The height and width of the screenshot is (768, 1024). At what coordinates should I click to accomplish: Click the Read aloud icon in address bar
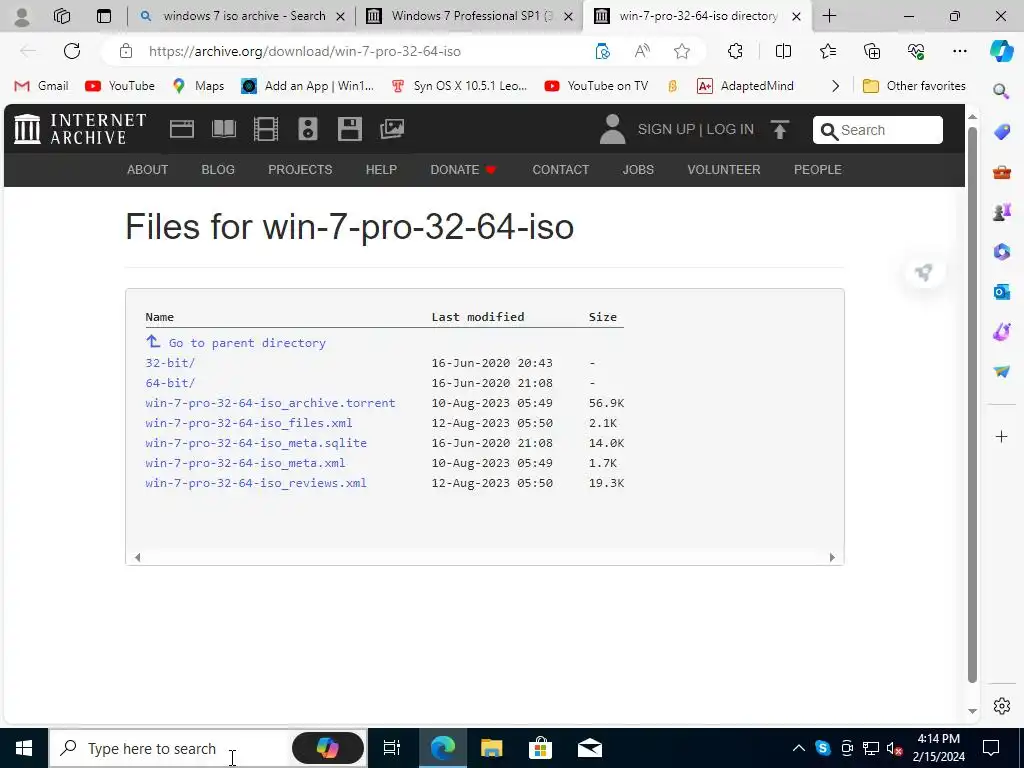[642, 51]
